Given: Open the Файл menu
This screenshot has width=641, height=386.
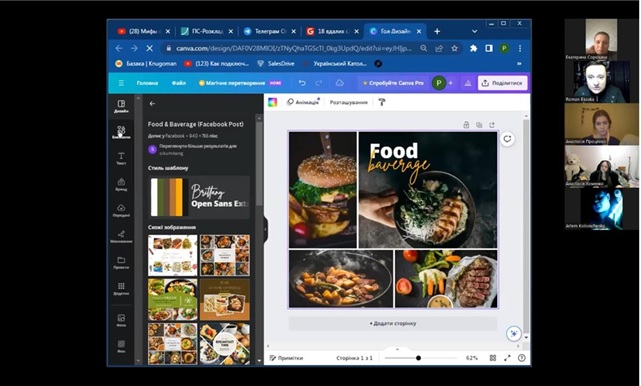Looking at the screenshot, I should point(179,83).
